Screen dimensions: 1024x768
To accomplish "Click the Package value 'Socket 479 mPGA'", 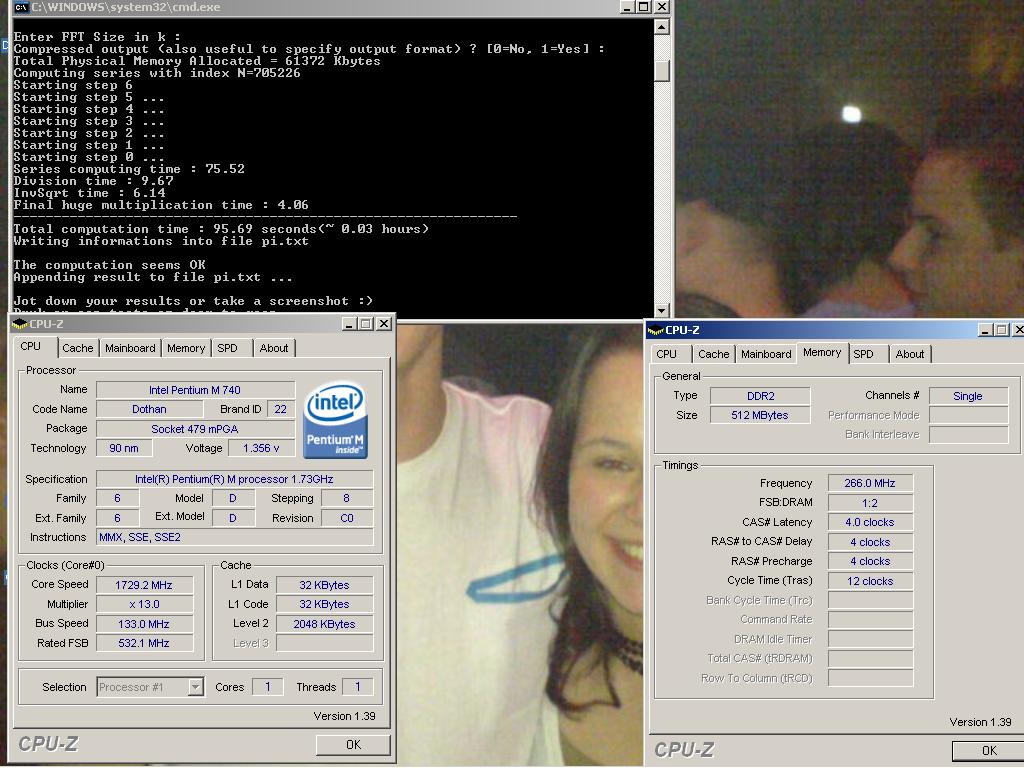I will pyautogui.click(x=195, y=429).
